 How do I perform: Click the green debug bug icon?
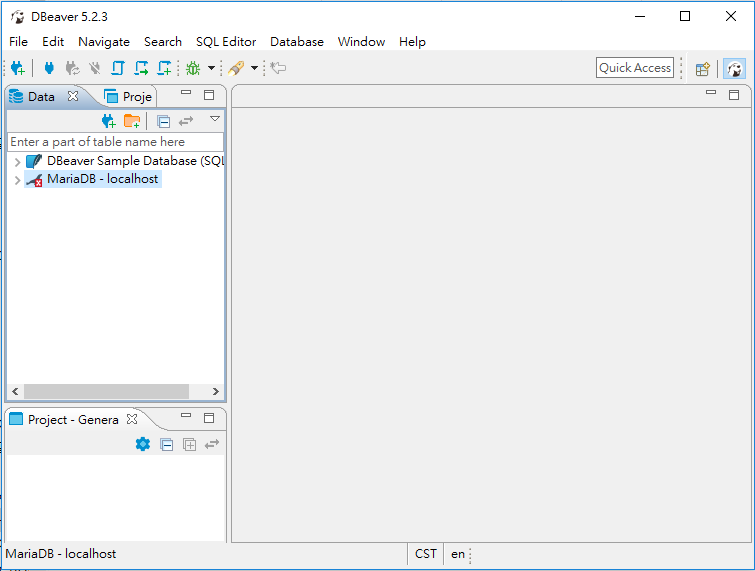193,68
